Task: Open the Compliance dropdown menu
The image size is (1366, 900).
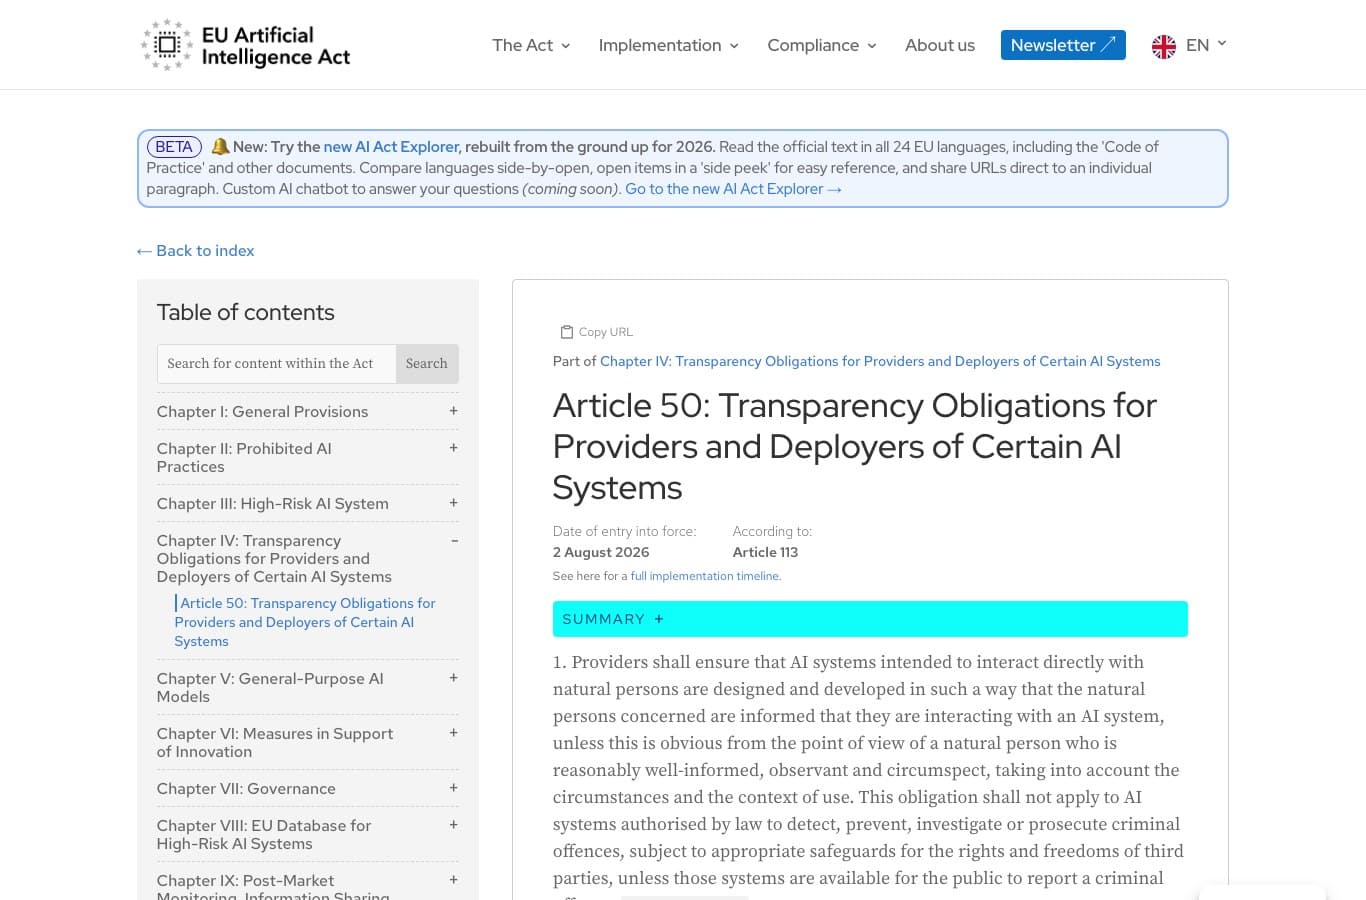Action: pos(821,45)
